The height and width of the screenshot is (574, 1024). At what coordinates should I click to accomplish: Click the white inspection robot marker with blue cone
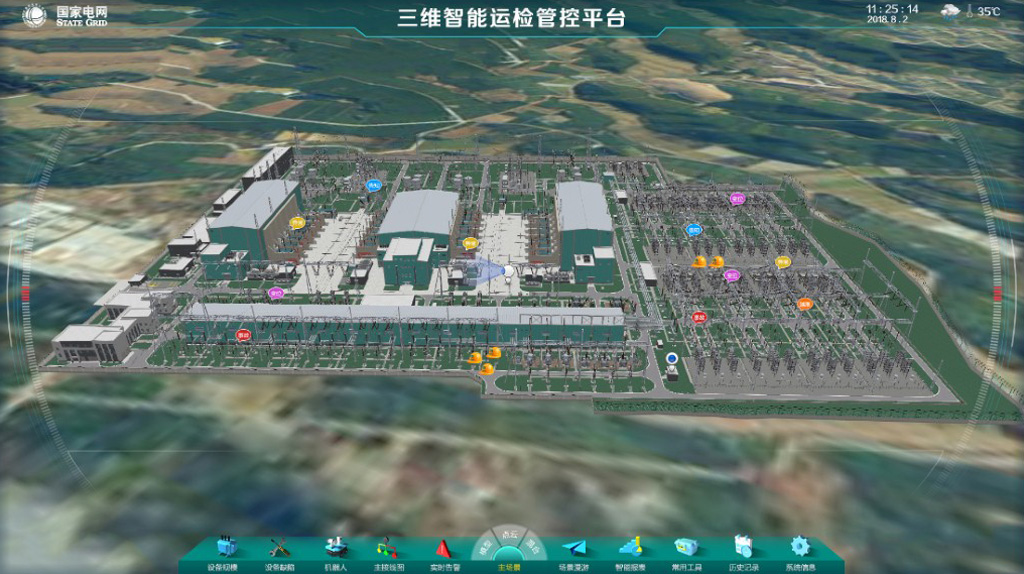tap(508, 270)
